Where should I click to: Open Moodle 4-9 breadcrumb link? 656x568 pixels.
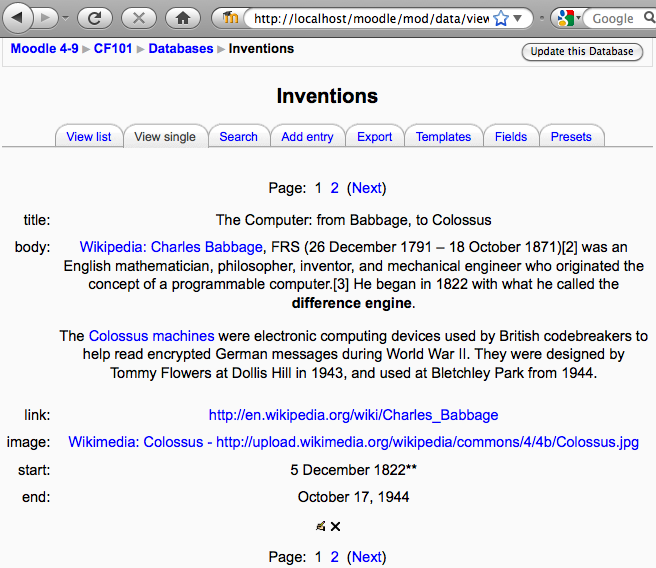[x=44, y=49]
